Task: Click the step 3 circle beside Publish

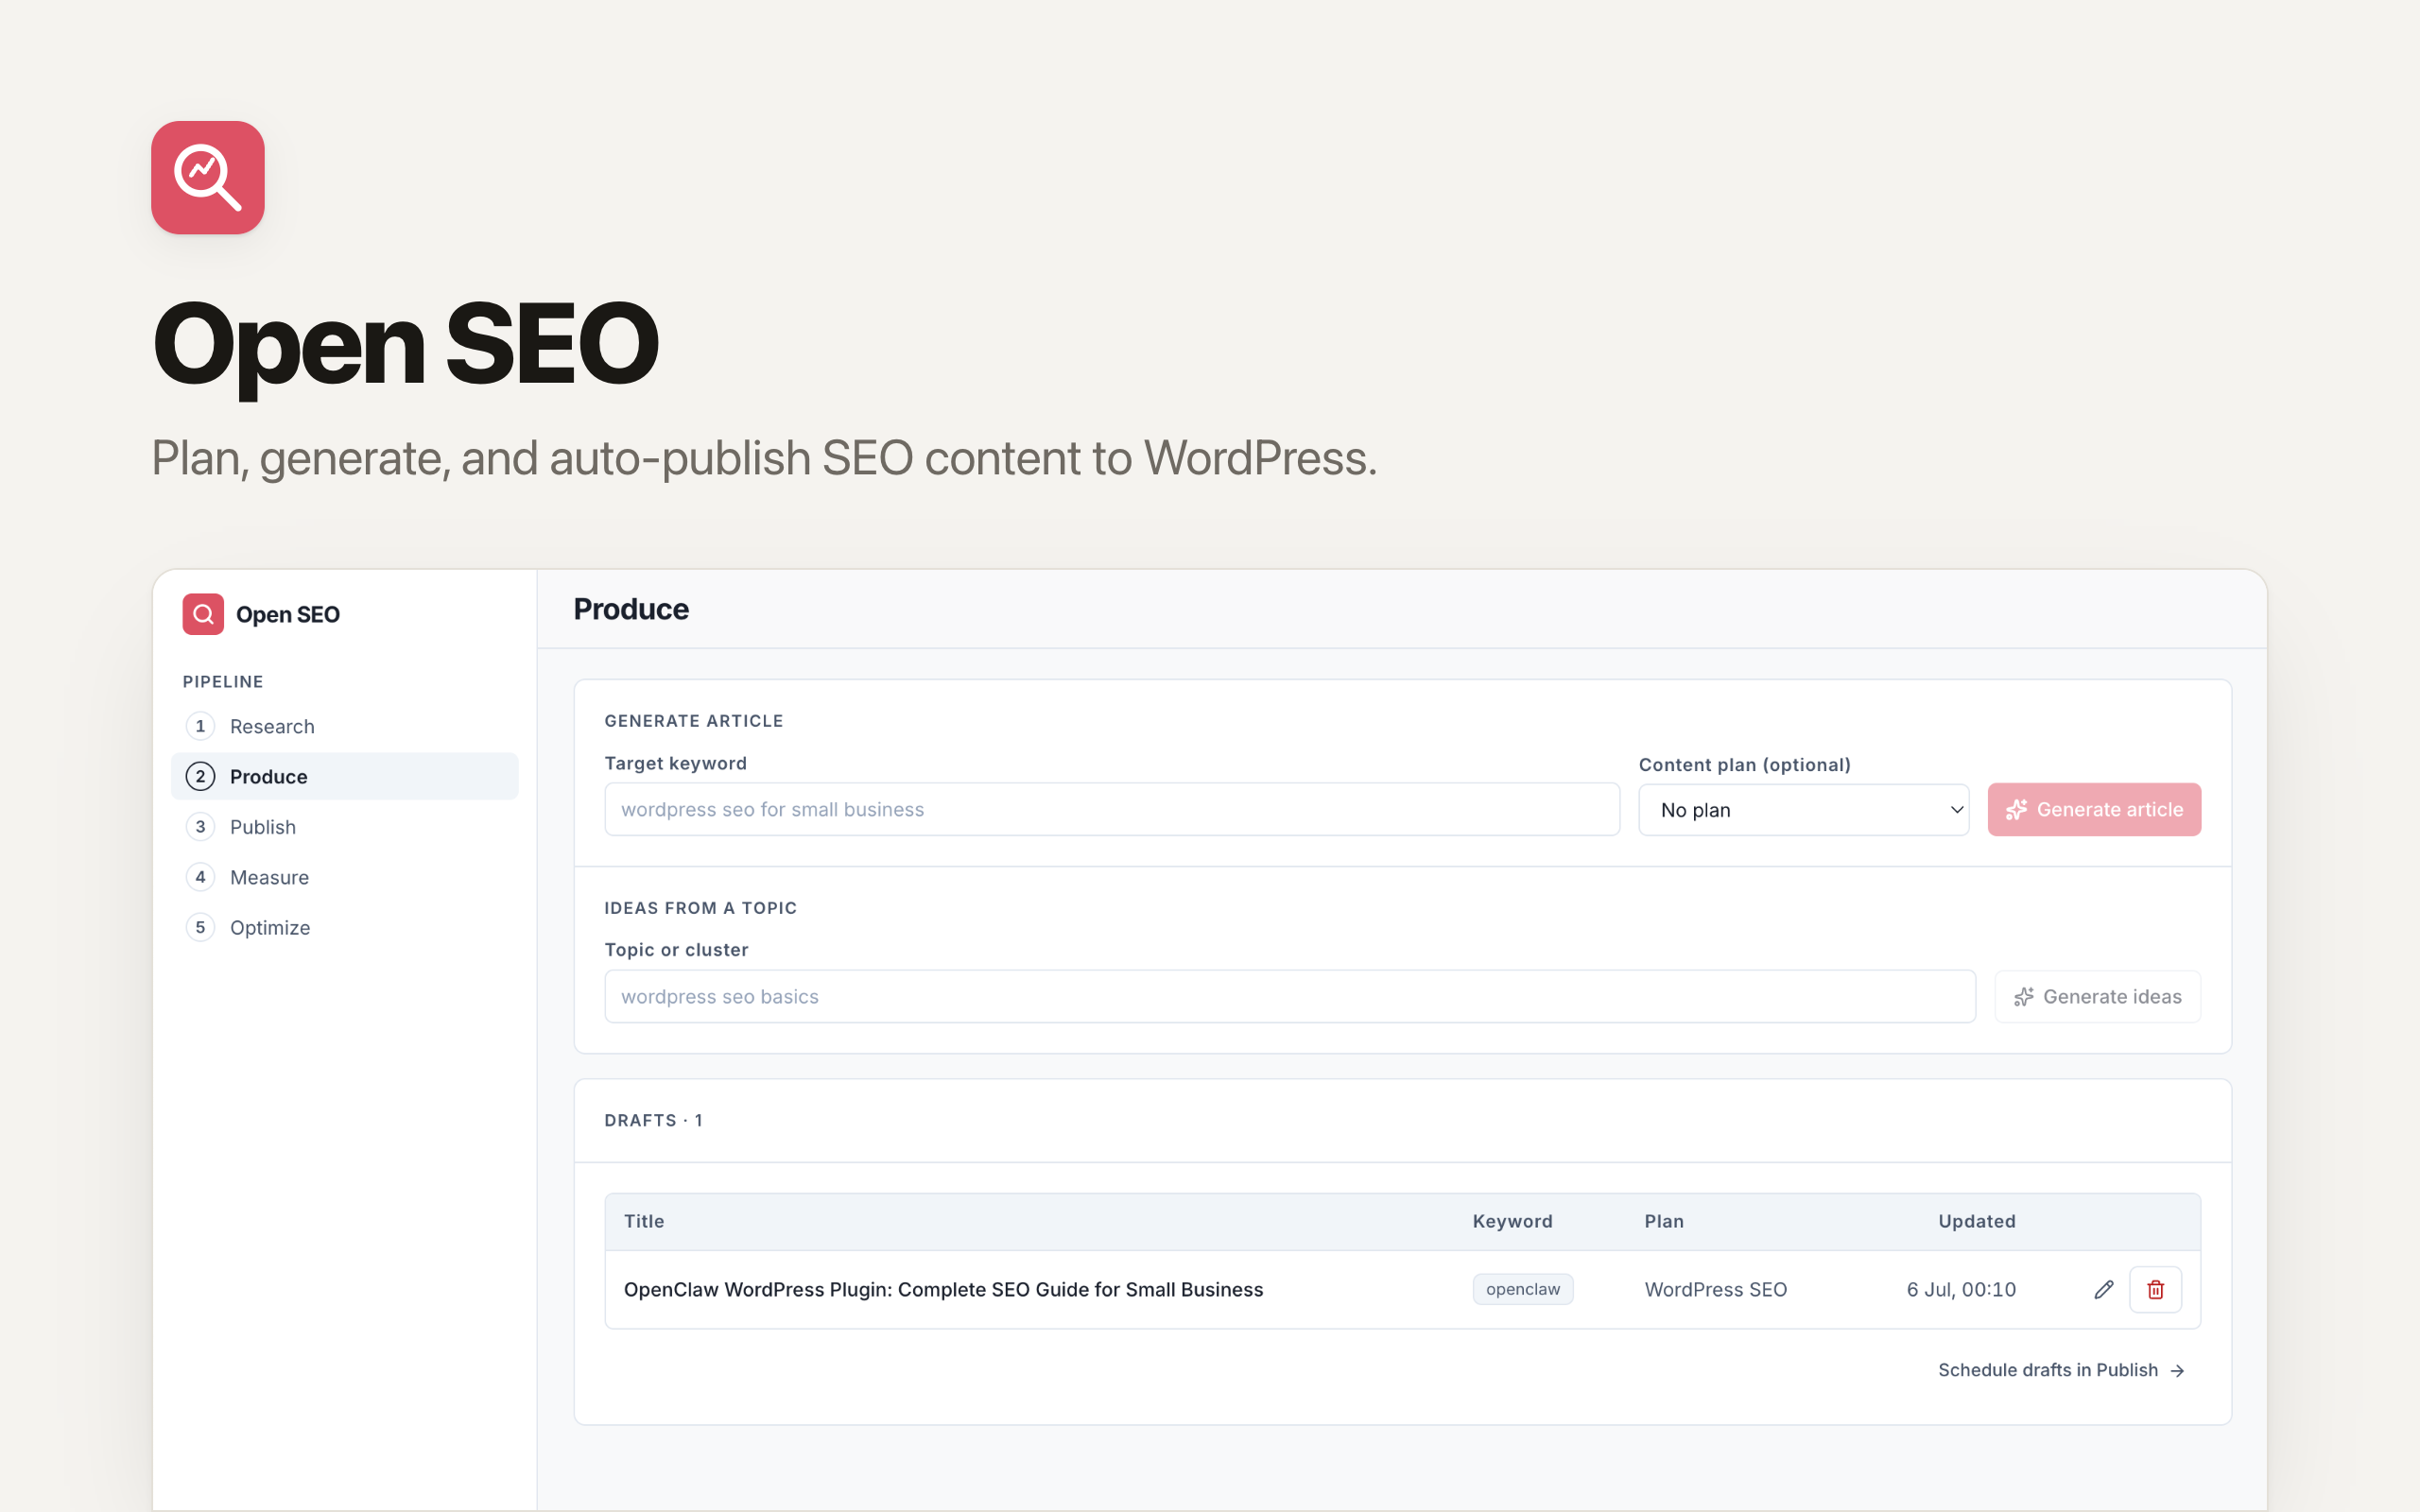Action: click(x=200, y=827)
